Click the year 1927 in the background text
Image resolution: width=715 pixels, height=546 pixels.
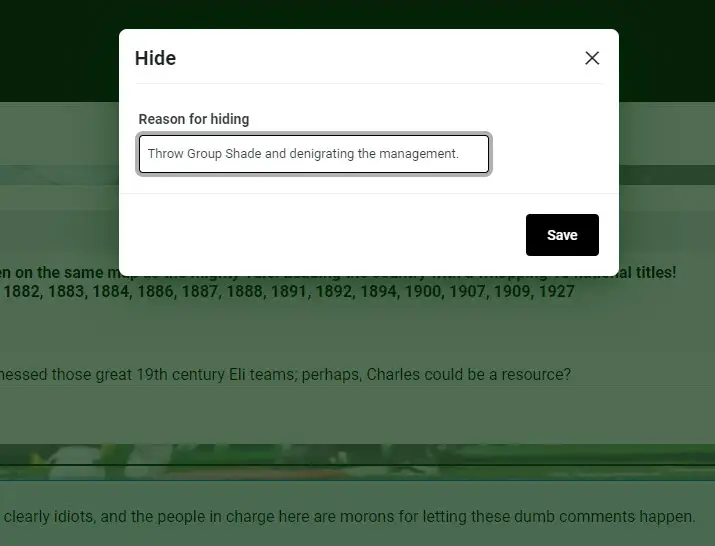tap(555, 292)
